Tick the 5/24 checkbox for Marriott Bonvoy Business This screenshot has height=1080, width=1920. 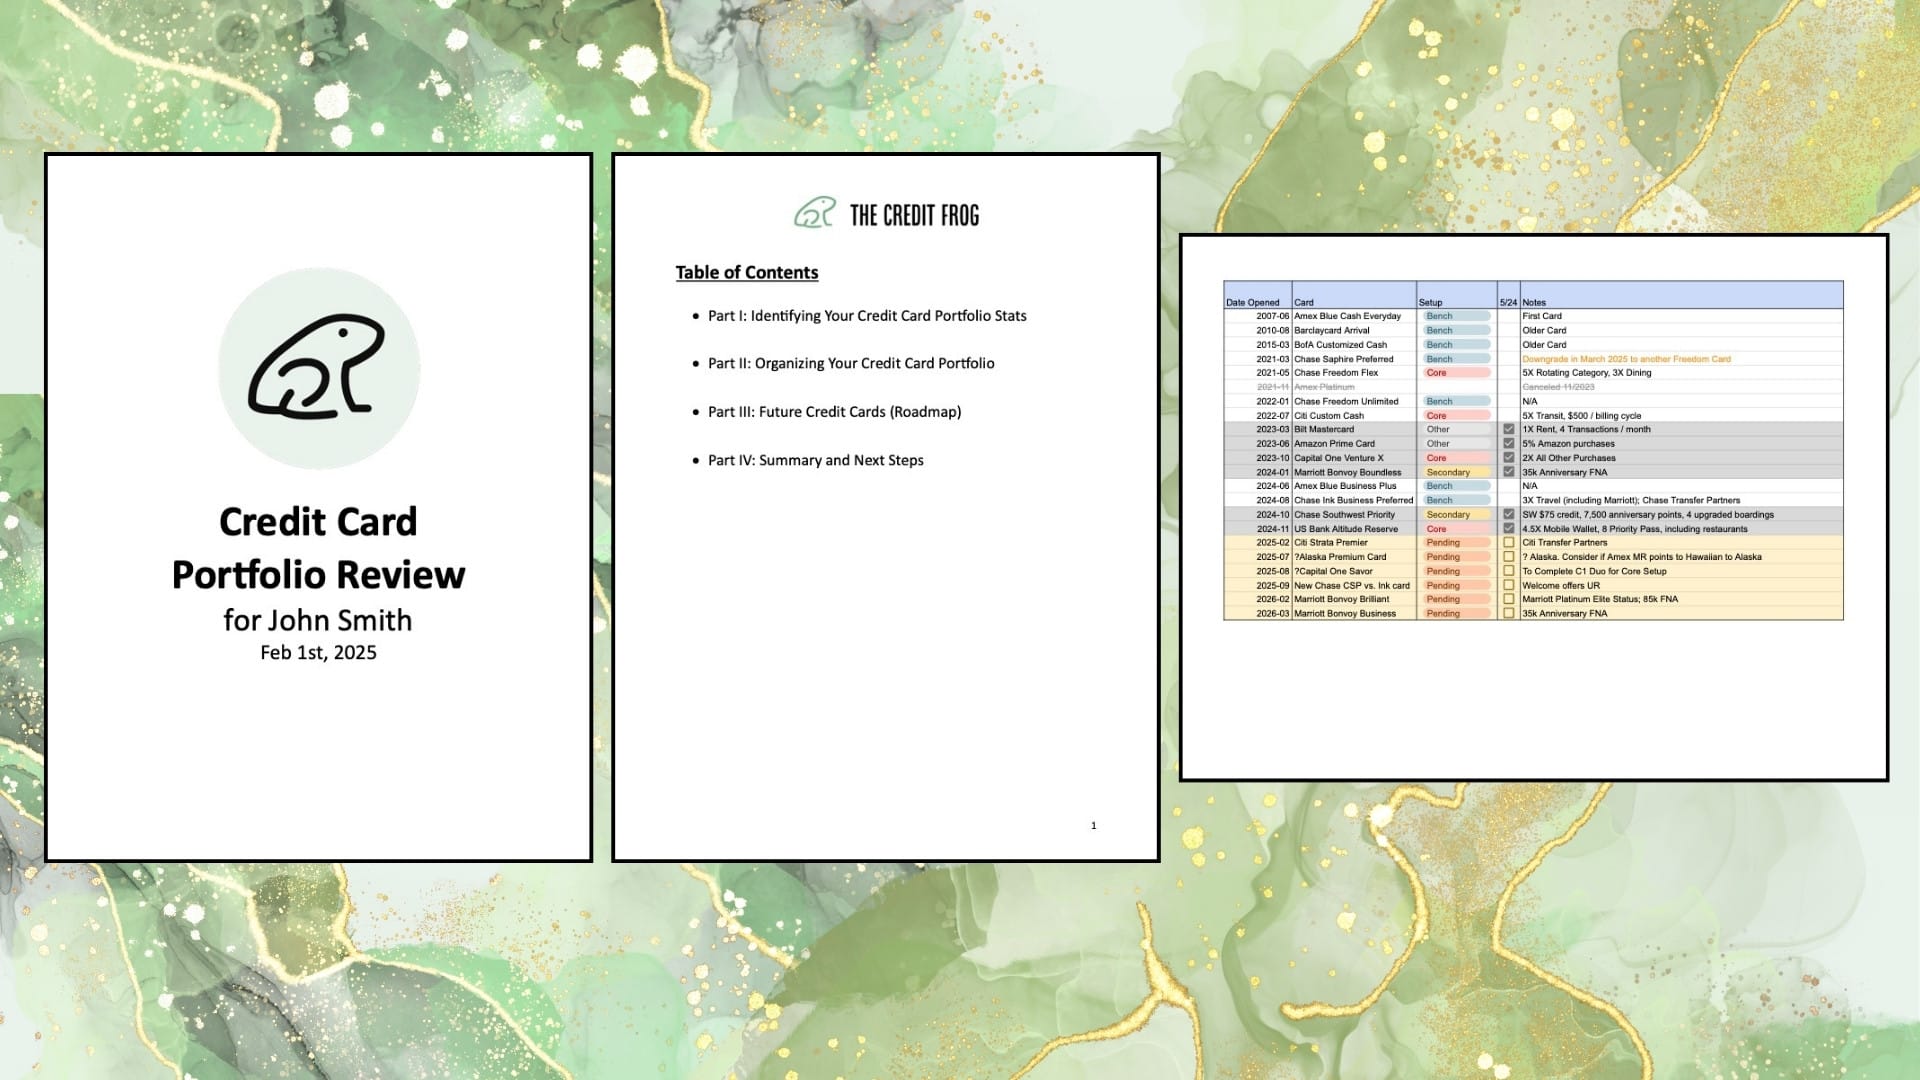tap(1508, 613)
